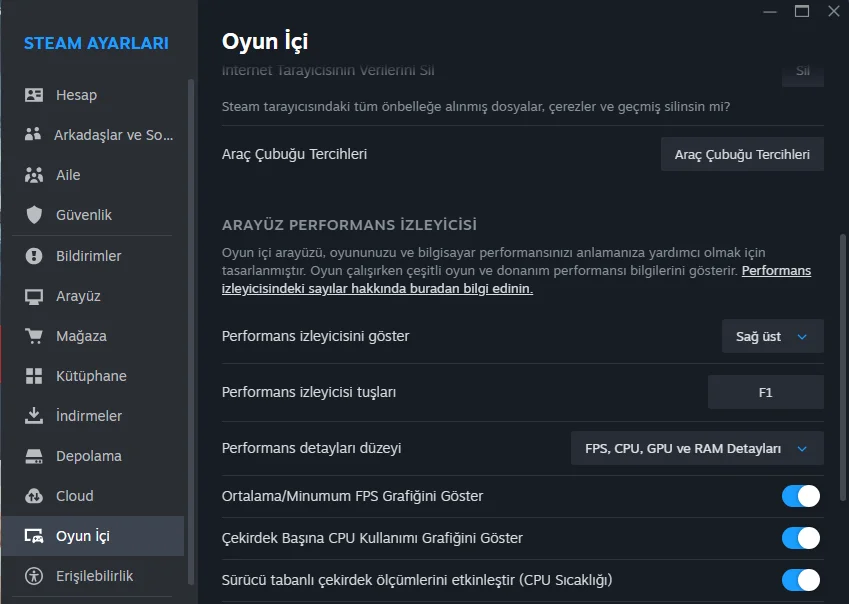This screenshot has height=604, width=849.
Task: Disable Çekirdek Başına CPU Kullanımı Grafiğini Göster
Action: pos(801,538)
